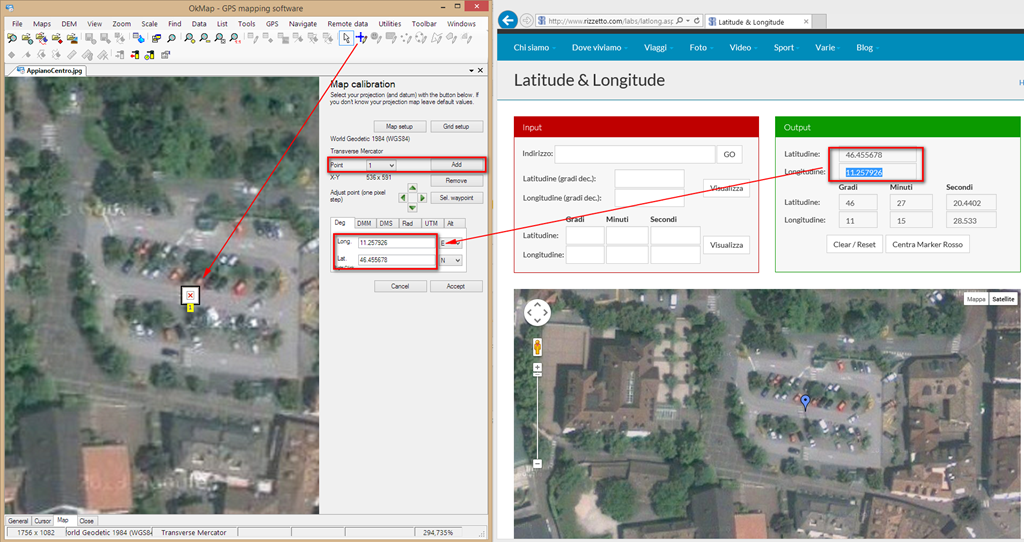The image size is (1024, 542).
Task: Click the browser refresh icon
Action: click(697, 21)
